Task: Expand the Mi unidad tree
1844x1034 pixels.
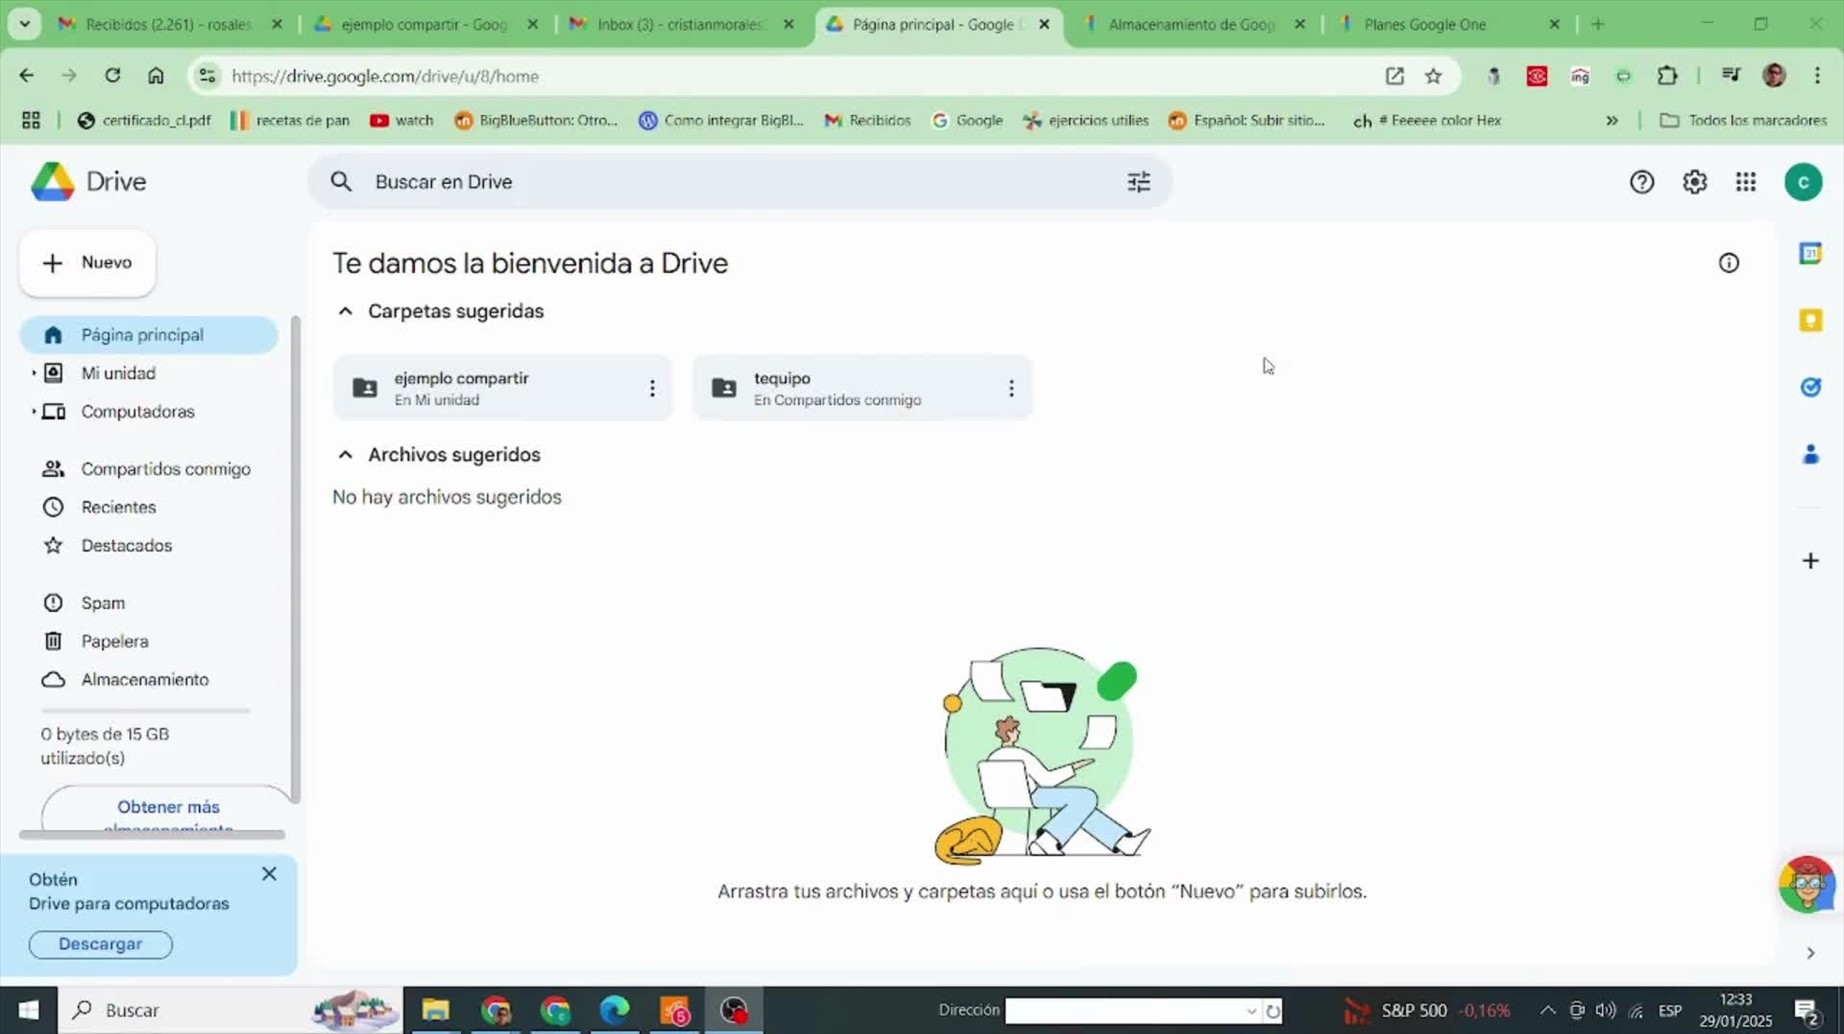Action: point(34,373)
